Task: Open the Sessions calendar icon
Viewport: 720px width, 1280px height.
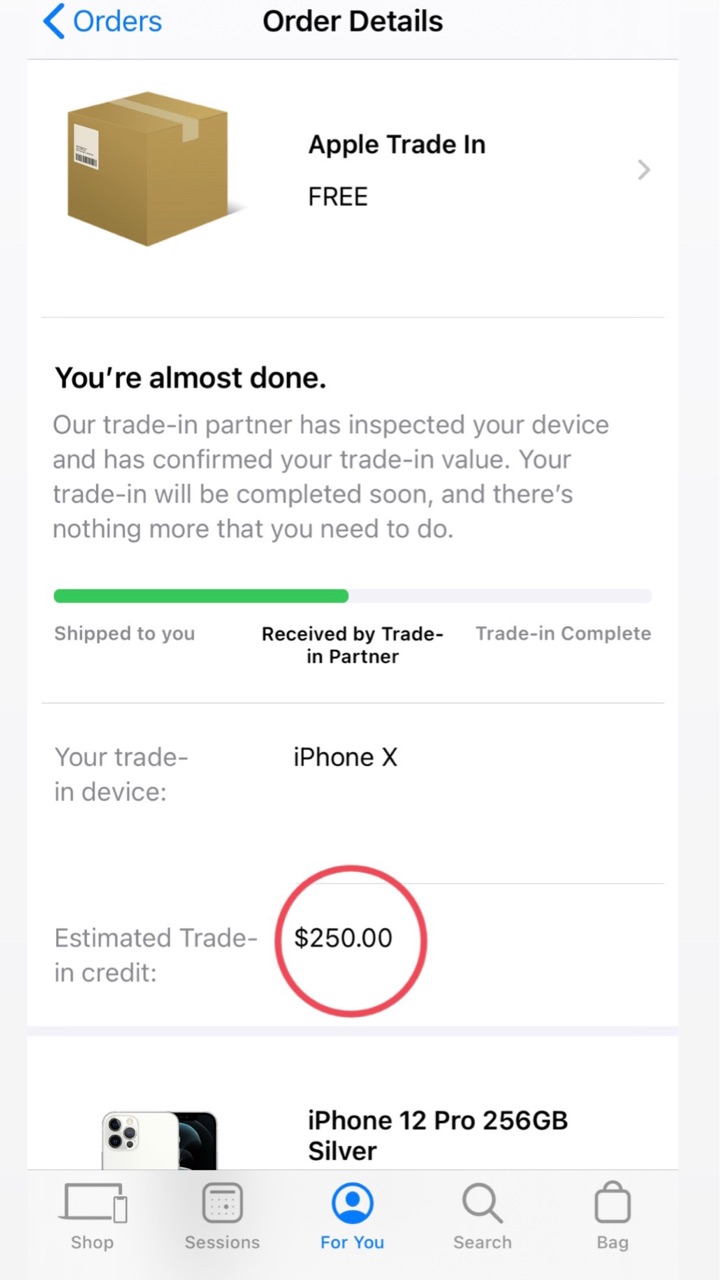Action: [222, 1204]
